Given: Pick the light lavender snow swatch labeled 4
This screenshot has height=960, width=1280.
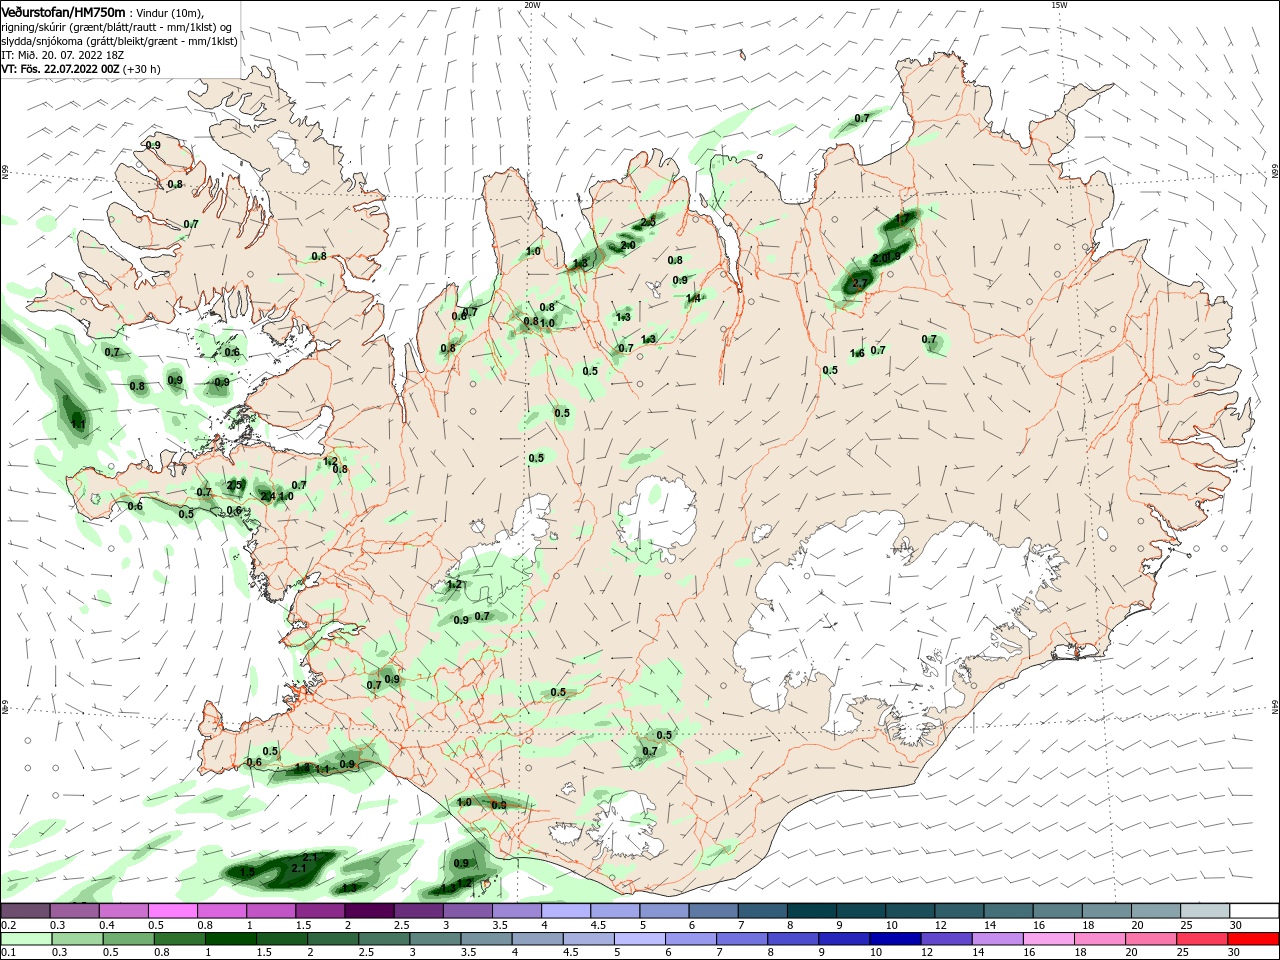Looking at the screenshot, I should [x=566, y=911].
